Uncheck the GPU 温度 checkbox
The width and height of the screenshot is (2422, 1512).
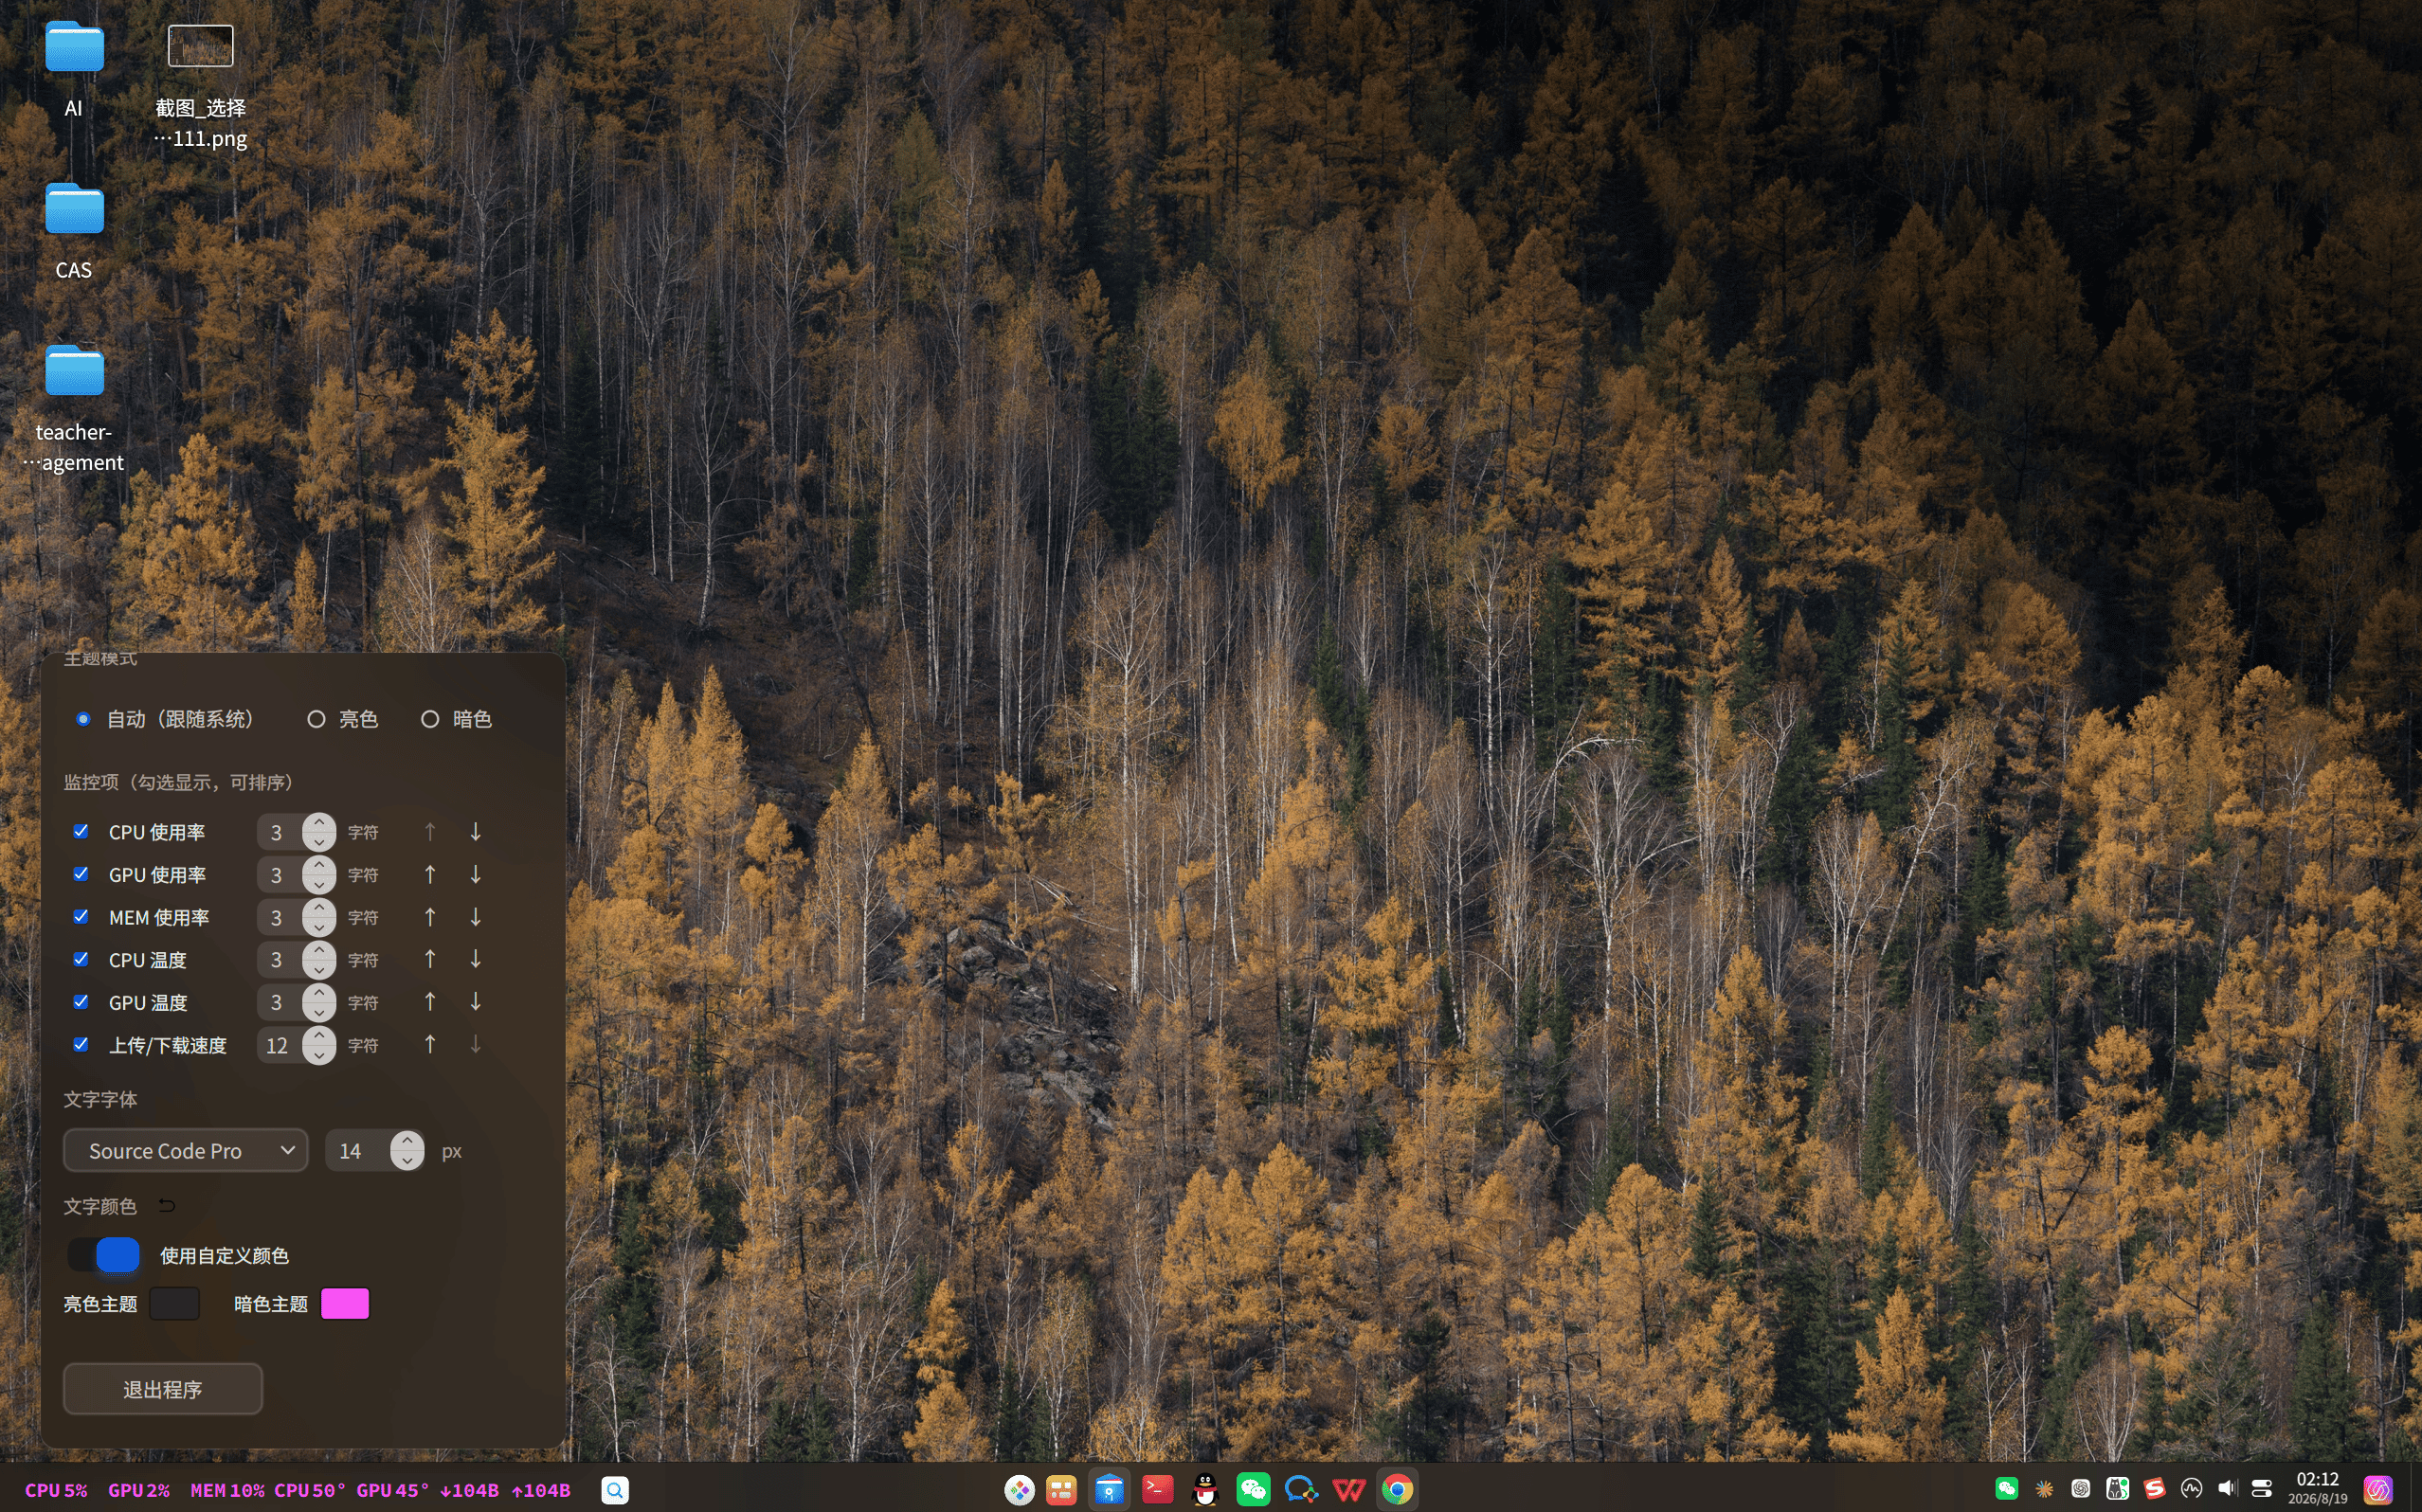(x=81, y=1001)
